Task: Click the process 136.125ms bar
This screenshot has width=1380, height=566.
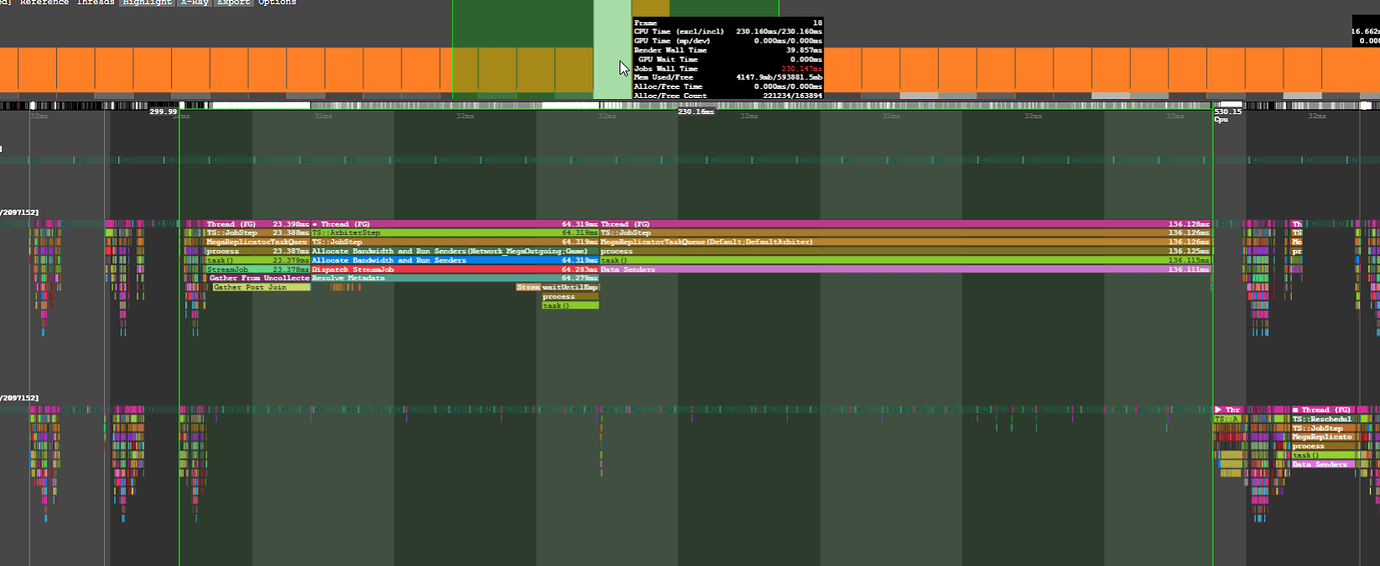Action: click(x=905, y=251)
